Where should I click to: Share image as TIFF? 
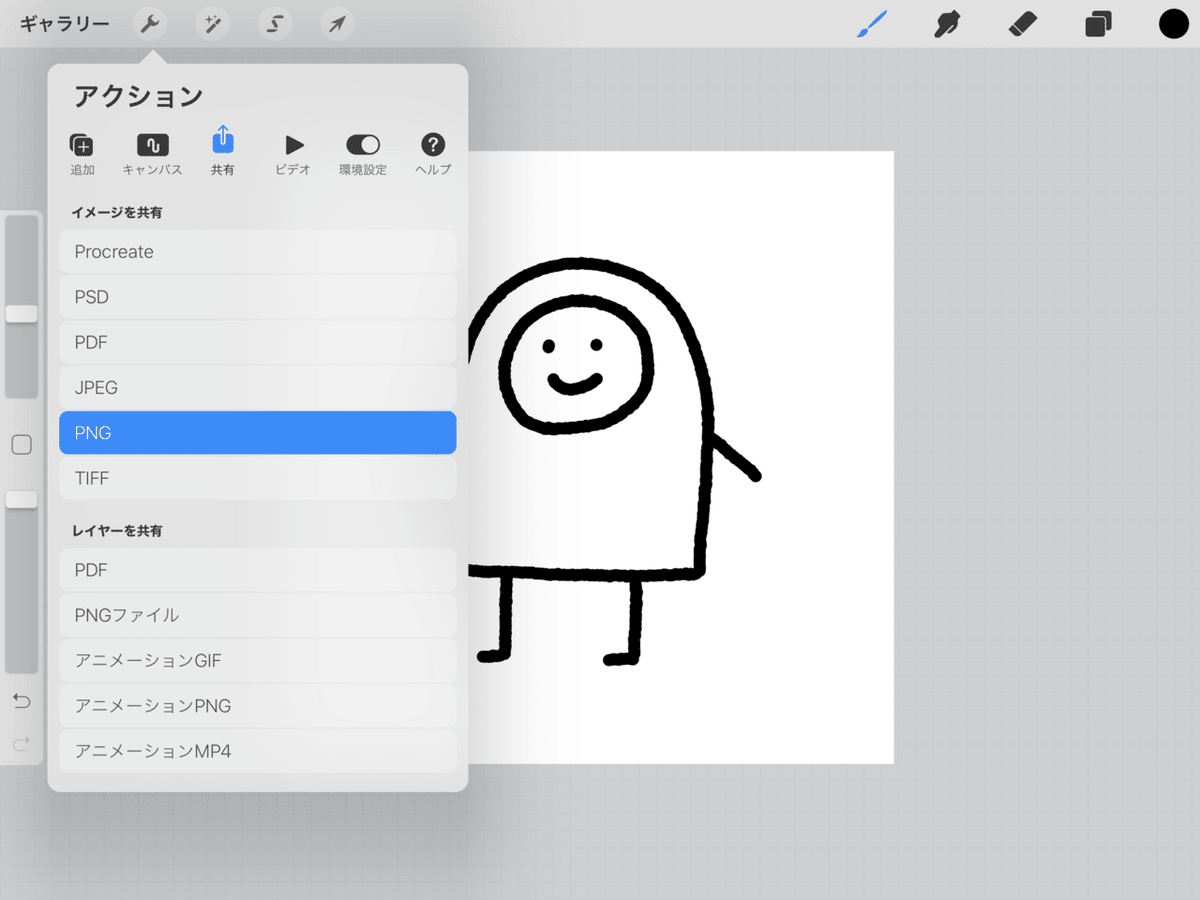[x=258, y=478]
